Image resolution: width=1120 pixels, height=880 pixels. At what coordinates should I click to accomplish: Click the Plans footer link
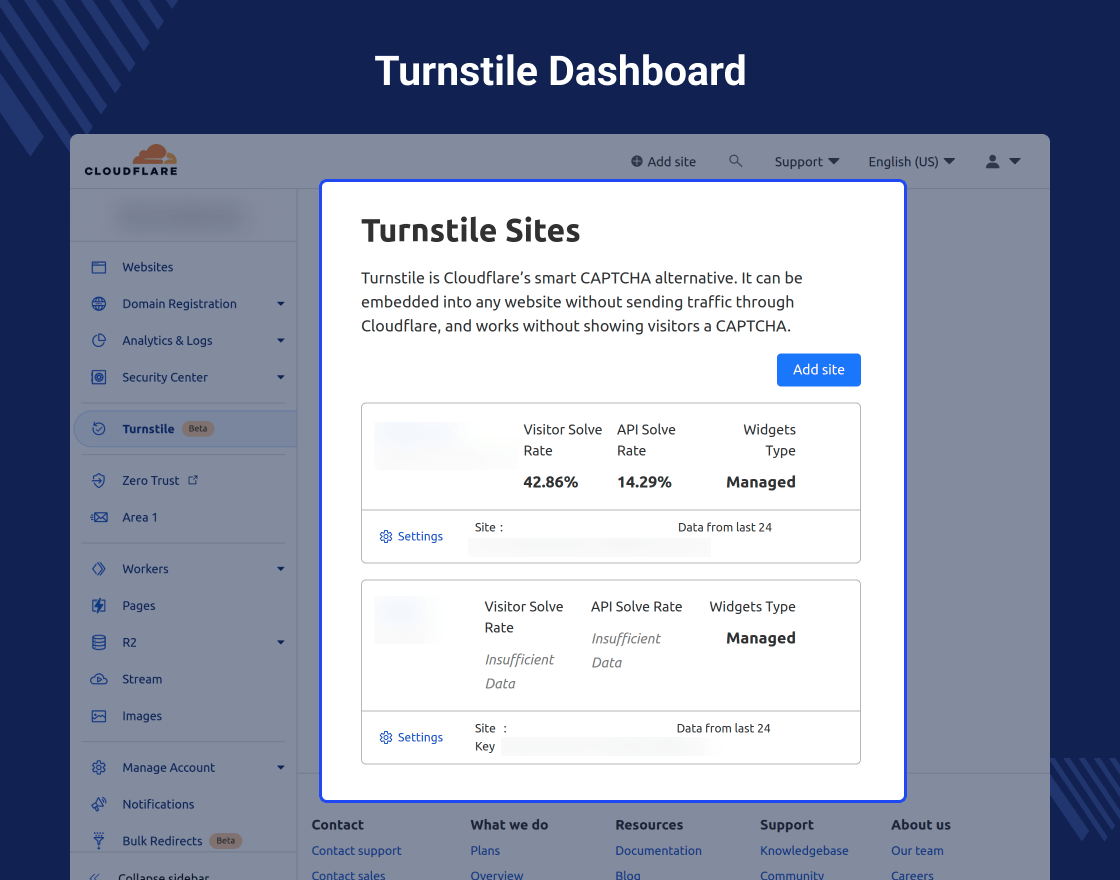[485, 851]
